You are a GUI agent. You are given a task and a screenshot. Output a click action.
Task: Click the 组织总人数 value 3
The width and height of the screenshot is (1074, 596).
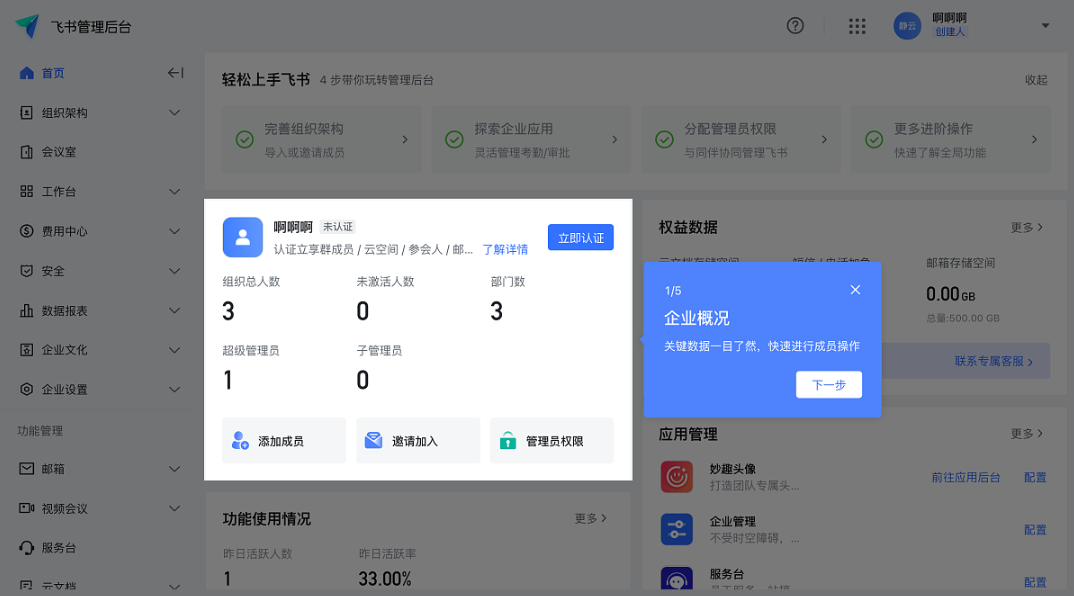point(228,312)
